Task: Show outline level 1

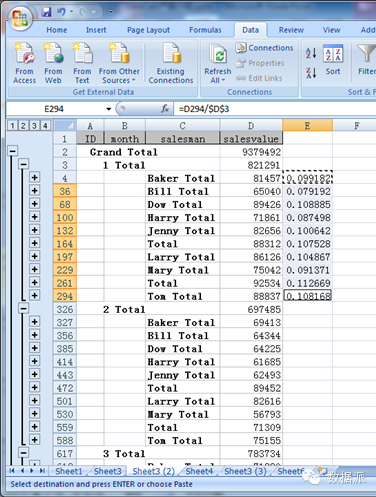Action: [12, 126]
